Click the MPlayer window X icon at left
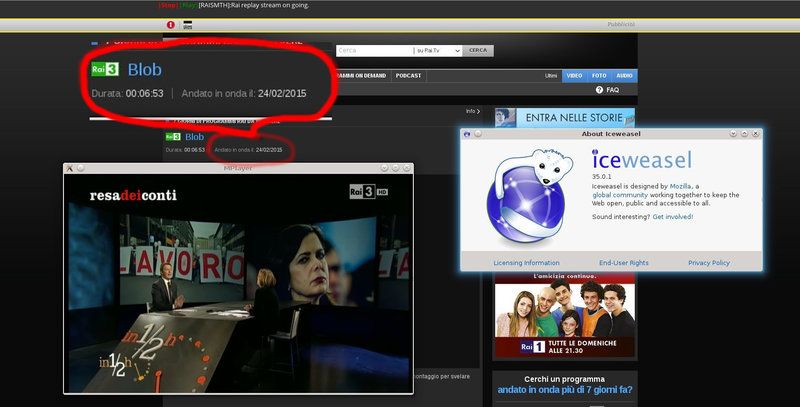The image size is (800, 407). point(69,168)
